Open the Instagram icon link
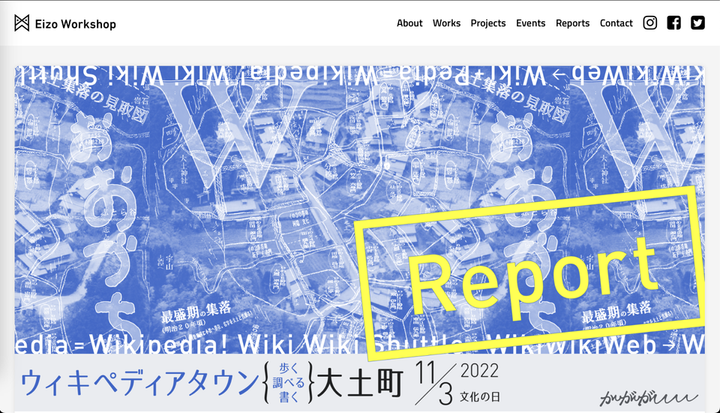This screenshot has height=413, width=720. click(x=650, y=23)
